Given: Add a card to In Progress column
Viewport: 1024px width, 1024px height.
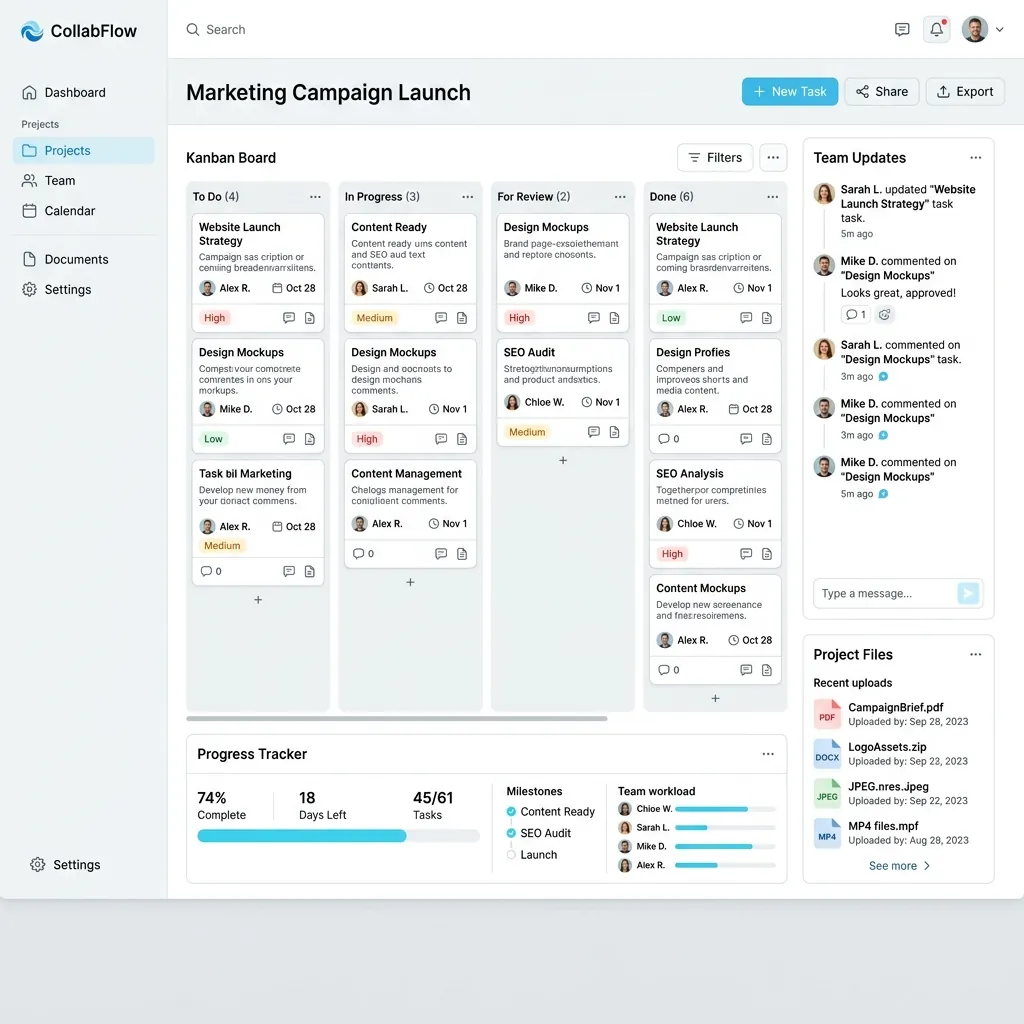Looking at the screenshot, I should coord(410,582).
